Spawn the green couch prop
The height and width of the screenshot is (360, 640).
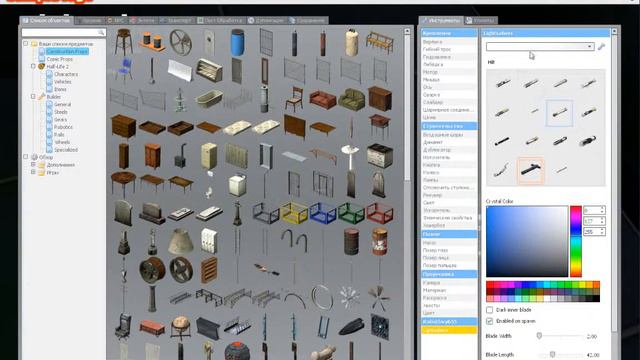click(x=351, y=99)
